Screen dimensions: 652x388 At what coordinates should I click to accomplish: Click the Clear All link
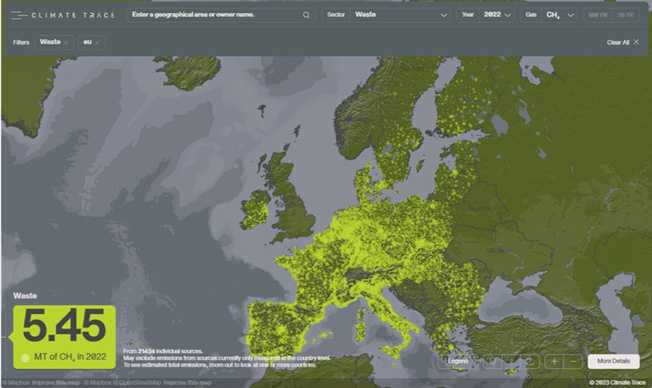[x=617, y=42]
